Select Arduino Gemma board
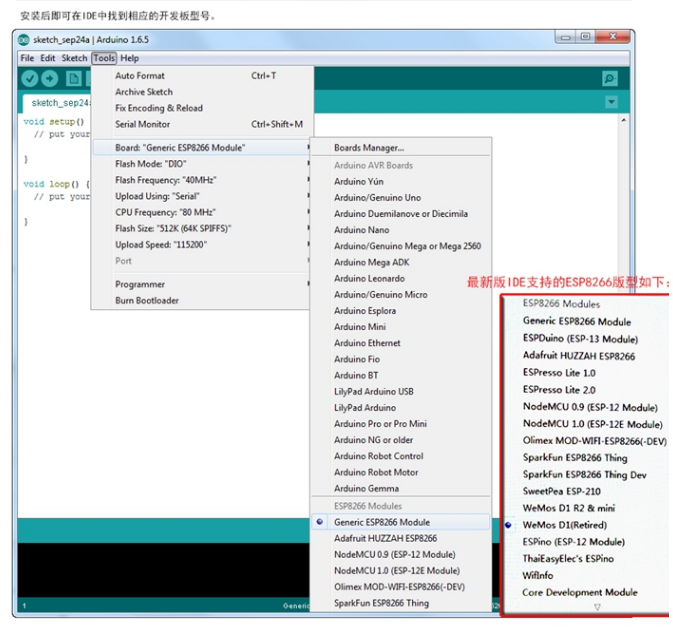The width and height of the screenshot is (673, 642). coord(400,488)
